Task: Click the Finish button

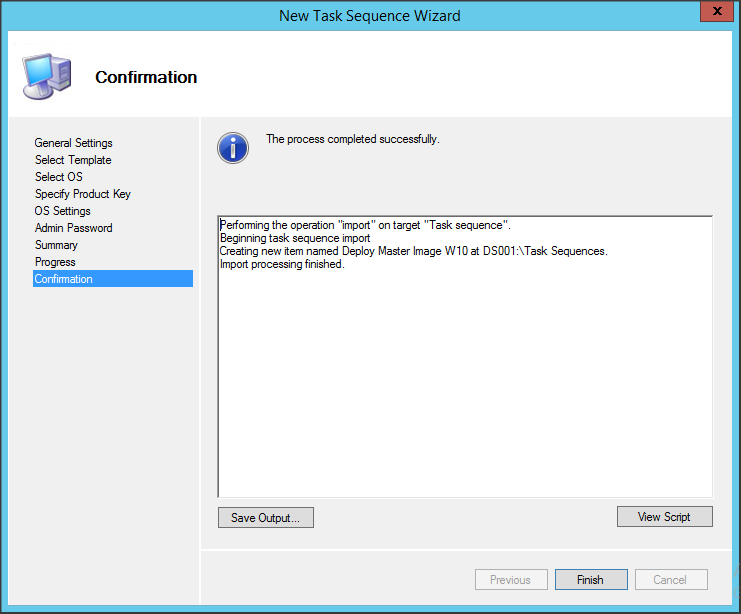Action: (x=590, y=580)
